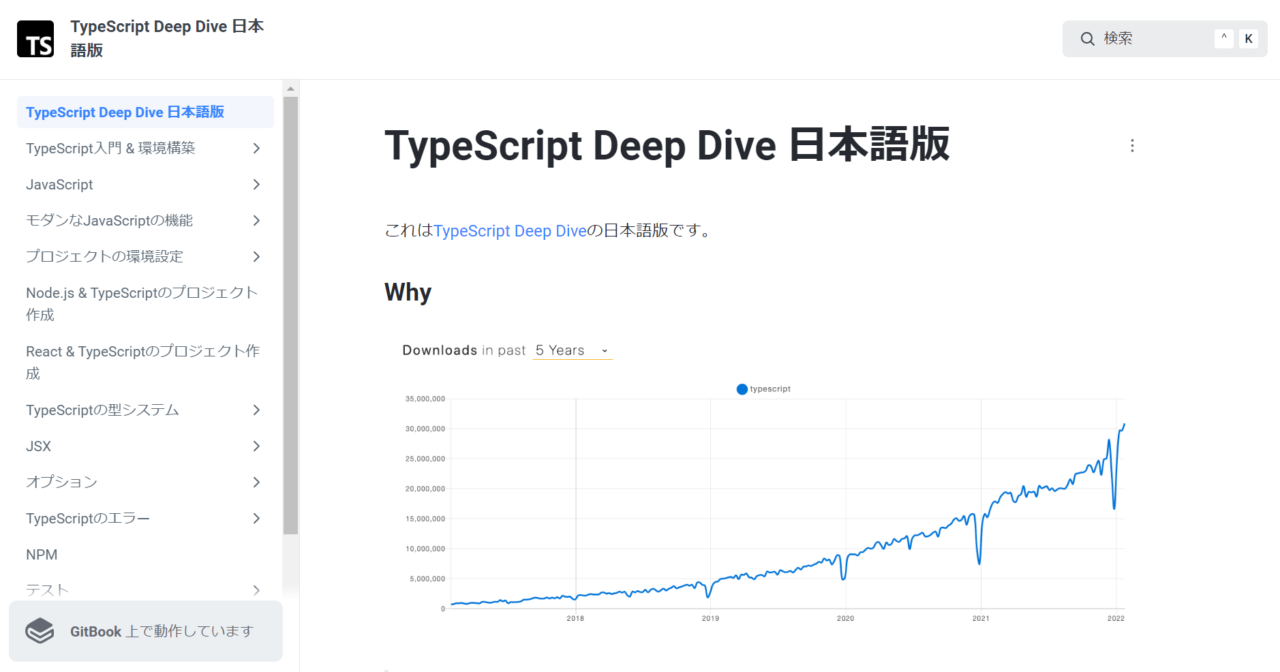
Task: Expand the JavaScript section chevron
Action: coord(257,185)
